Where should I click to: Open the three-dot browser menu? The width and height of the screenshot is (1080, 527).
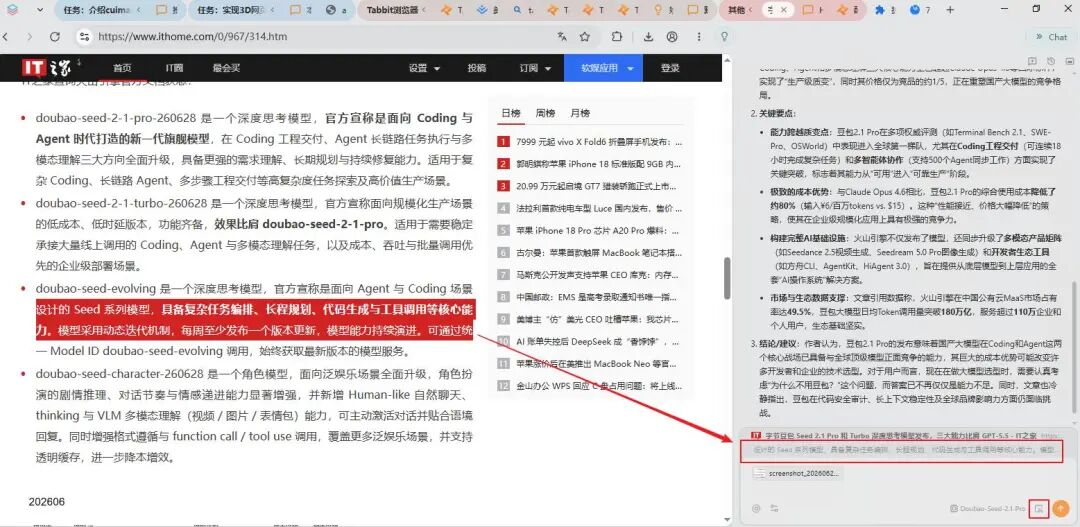pyautogui.click(x=699, y=37)
